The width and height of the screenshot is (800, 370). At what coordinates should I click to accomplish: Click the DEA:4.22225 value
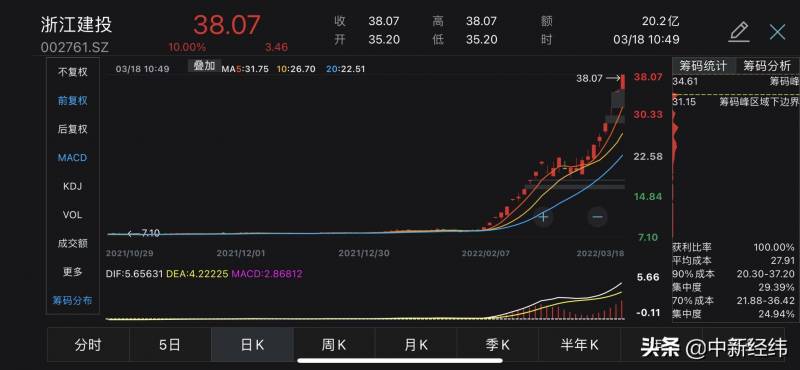click(197, 274)
